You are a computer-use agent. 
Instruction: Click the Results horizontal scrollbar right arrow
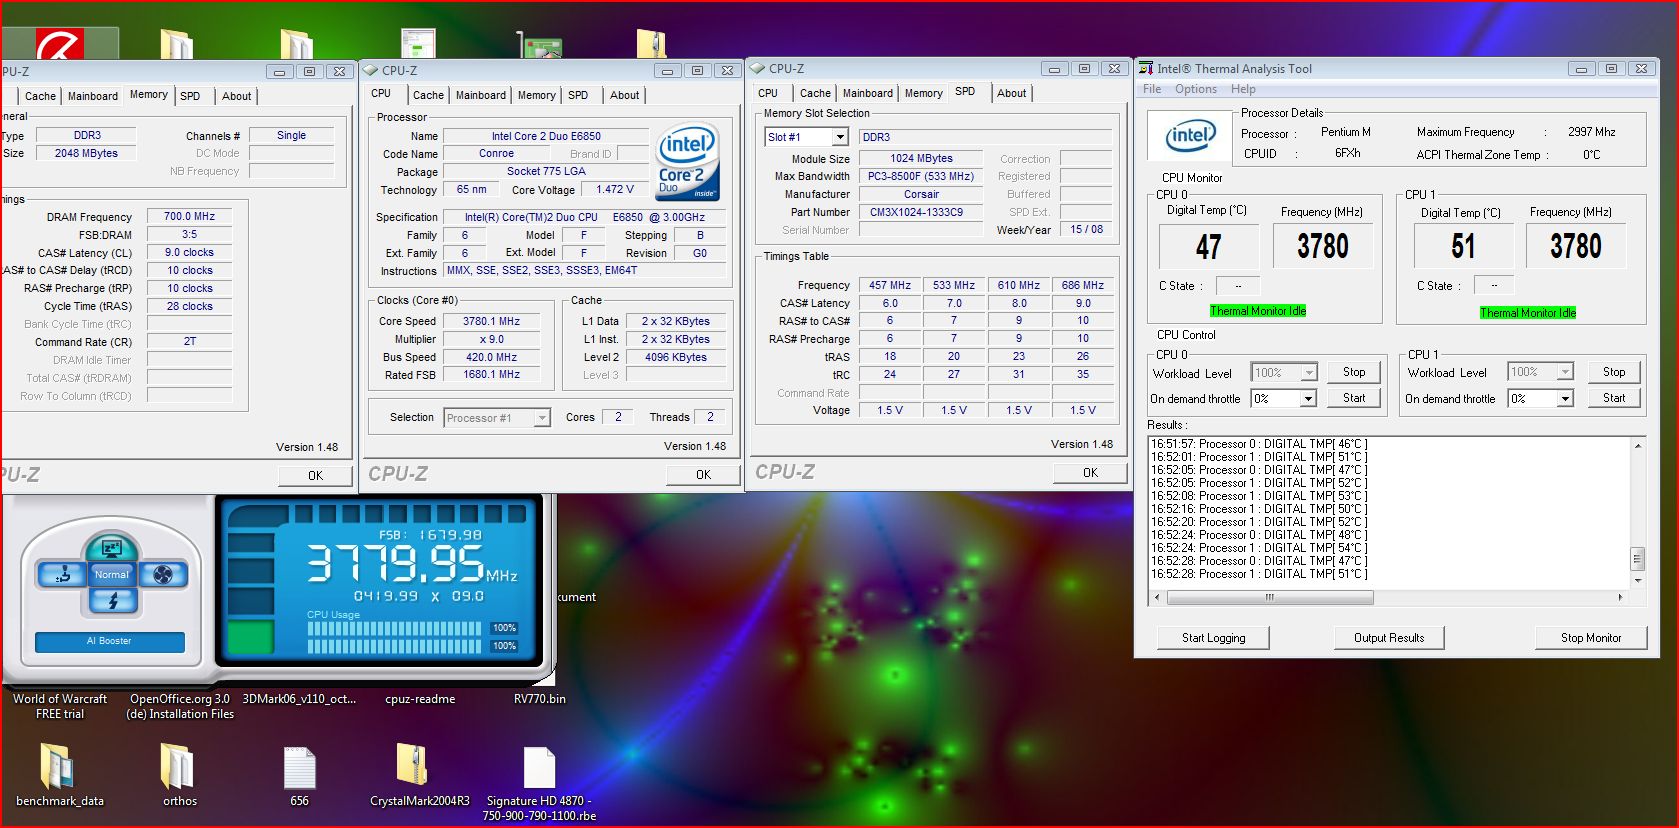[1620, 598]
